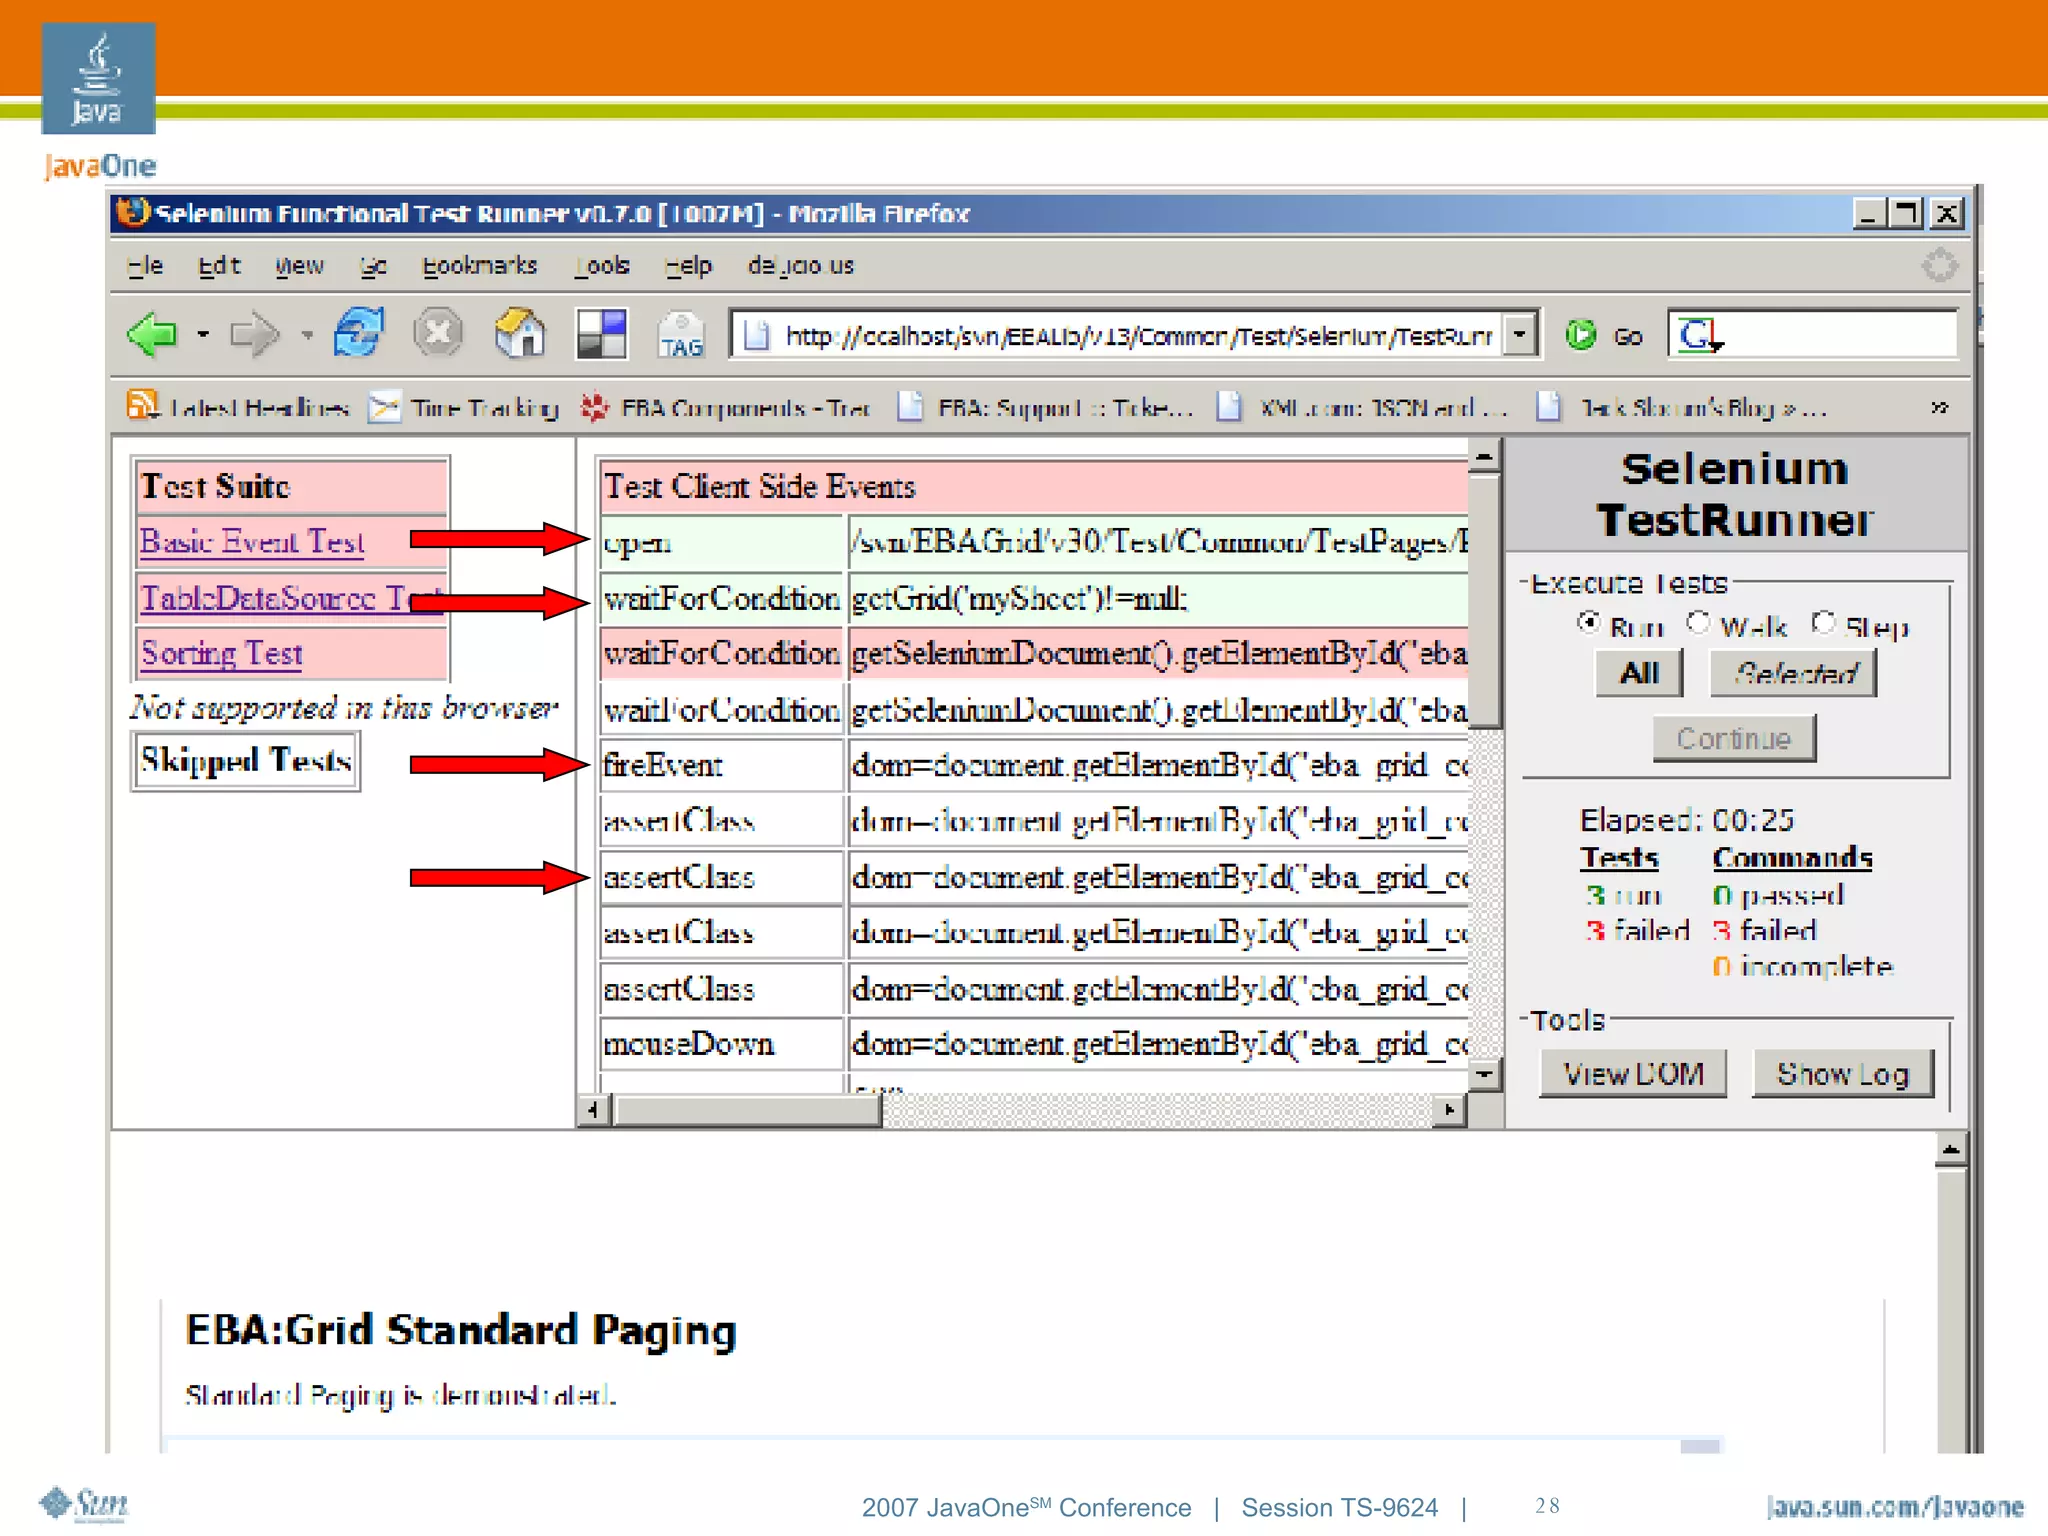Open the Sorting Test link
Screen dimensions: 2048x1536
(221, 653)
